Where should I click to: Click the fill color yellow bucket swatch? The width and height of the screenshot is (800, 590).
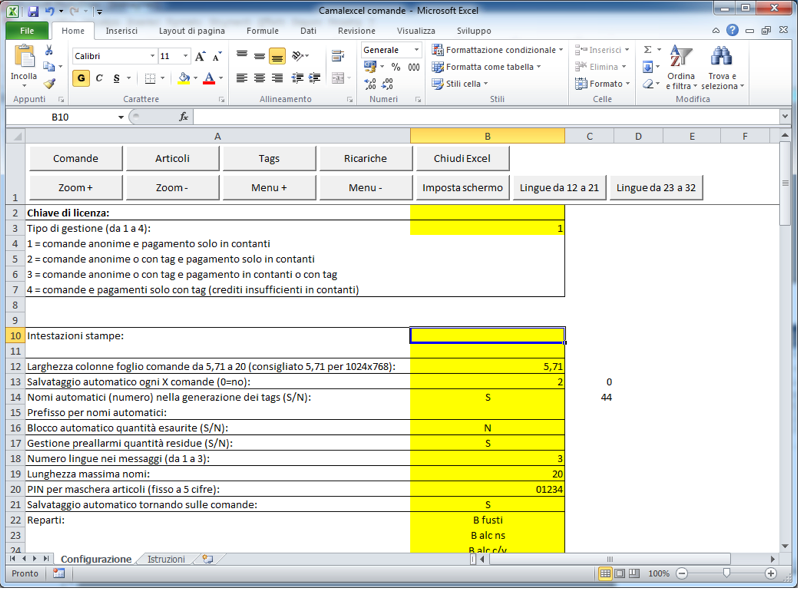183,78
